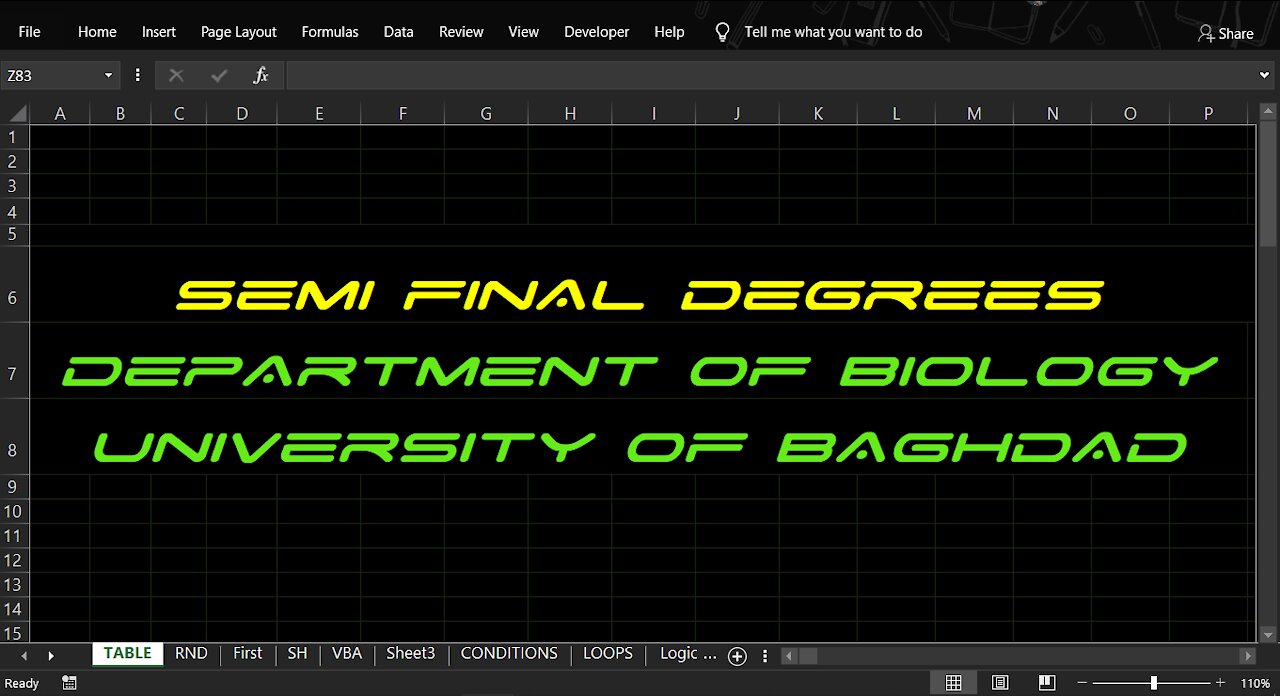Screen dimensions: 1280x696
Task: Open the Data ribbon tab
Action: pyautogui.click(x=398, y=32)
